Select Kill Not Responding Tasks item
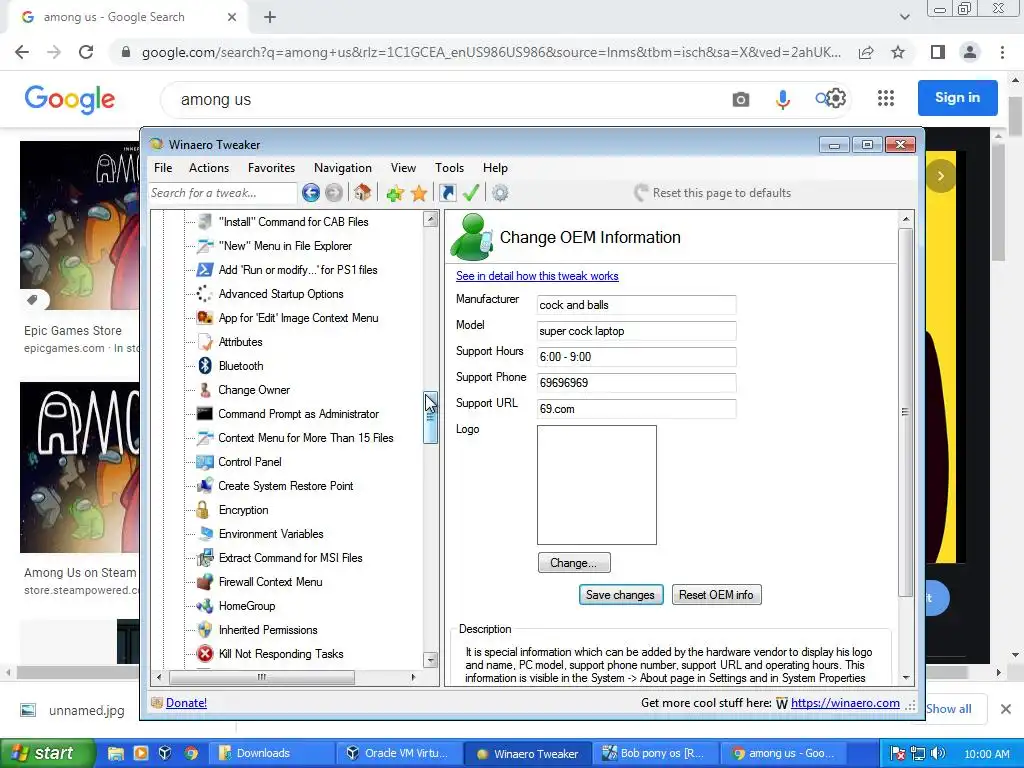The height and width of the screenshot is (768, 1024). pos(281,654)
